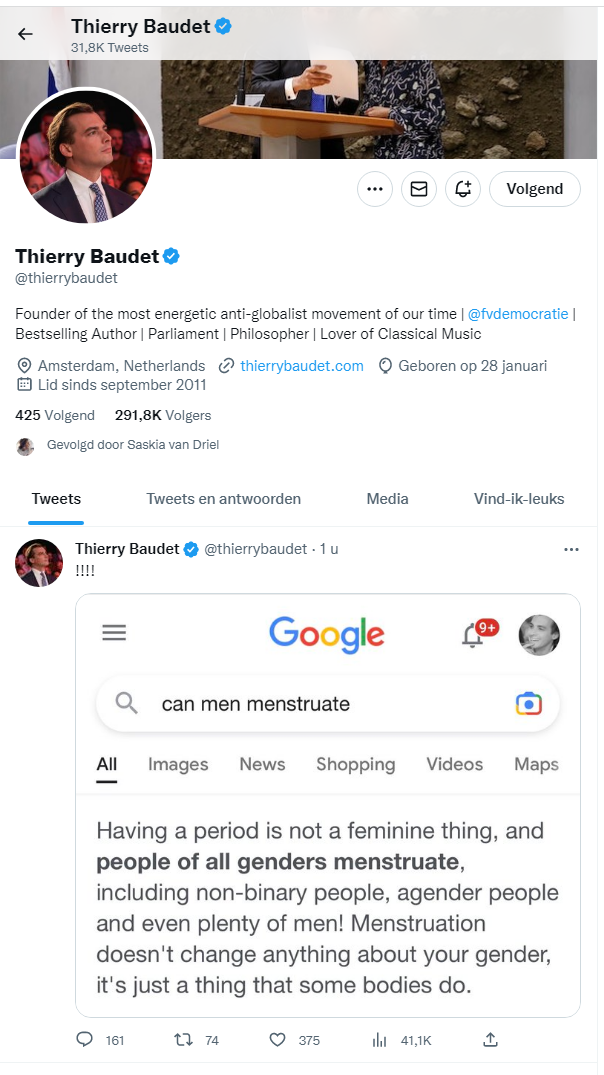Open the large profile avatar photo

[x=86, y=159]
